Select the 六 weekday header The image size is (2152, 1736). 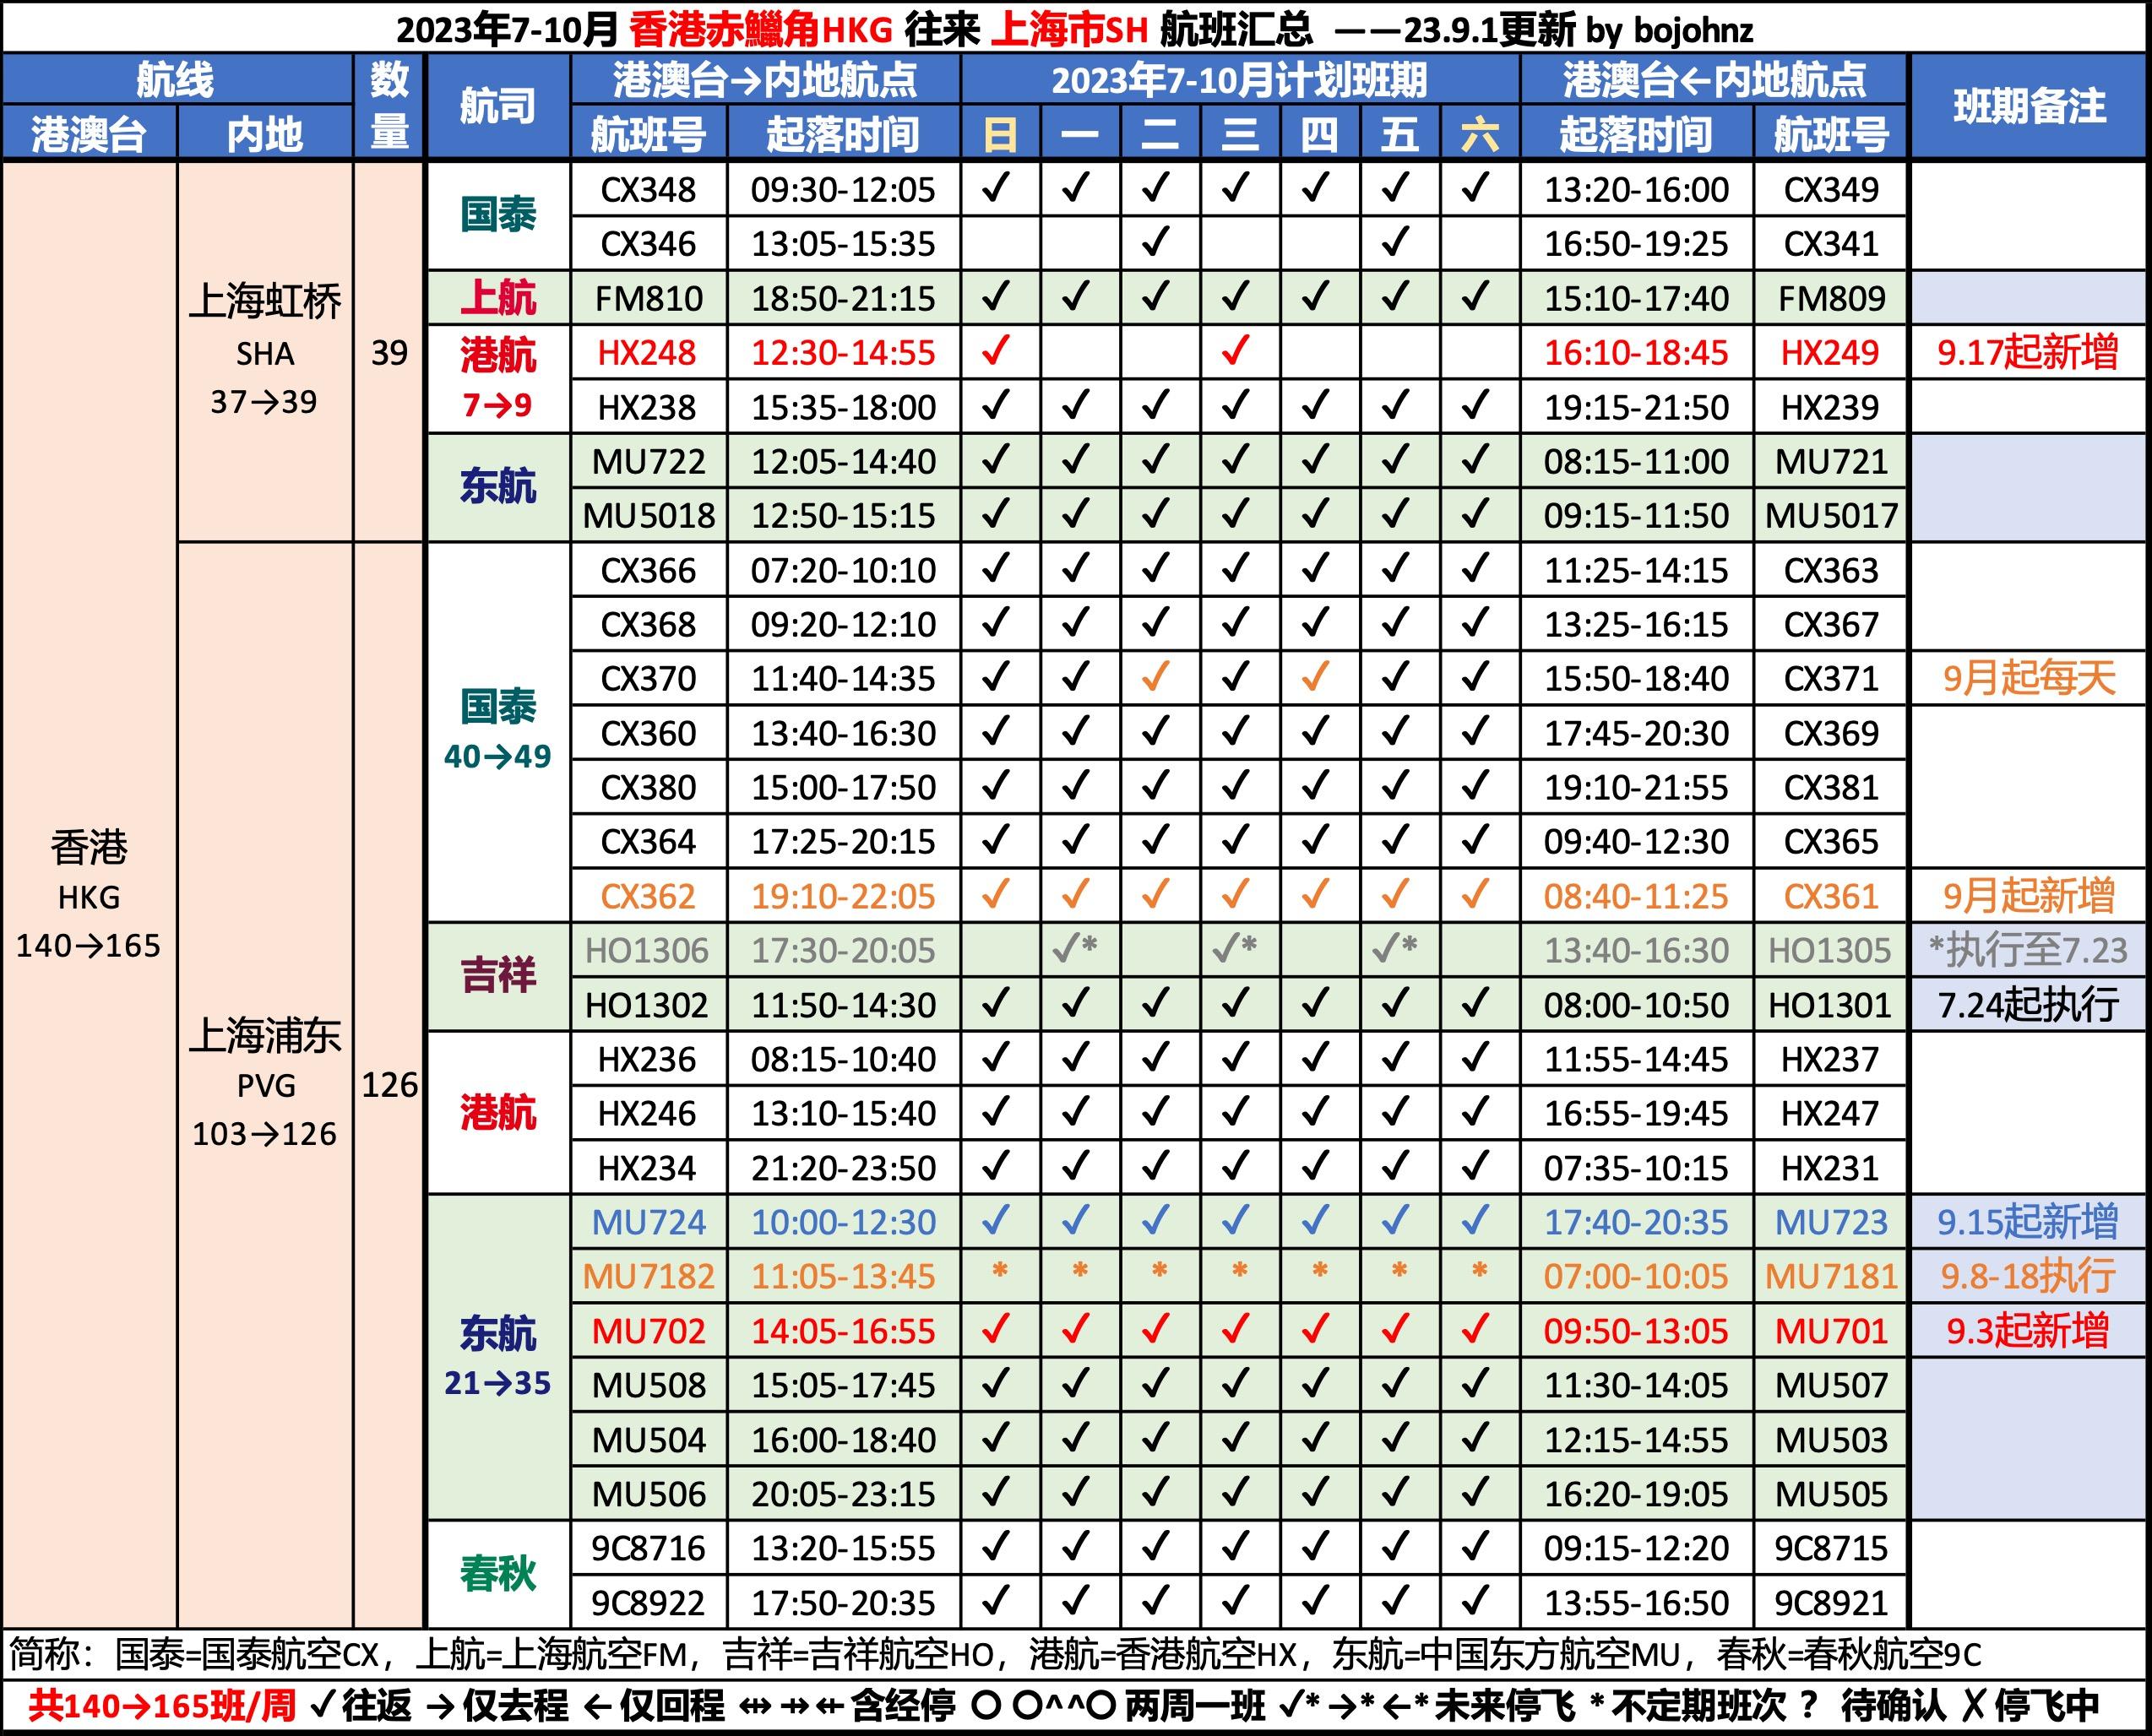[1479, 134]
